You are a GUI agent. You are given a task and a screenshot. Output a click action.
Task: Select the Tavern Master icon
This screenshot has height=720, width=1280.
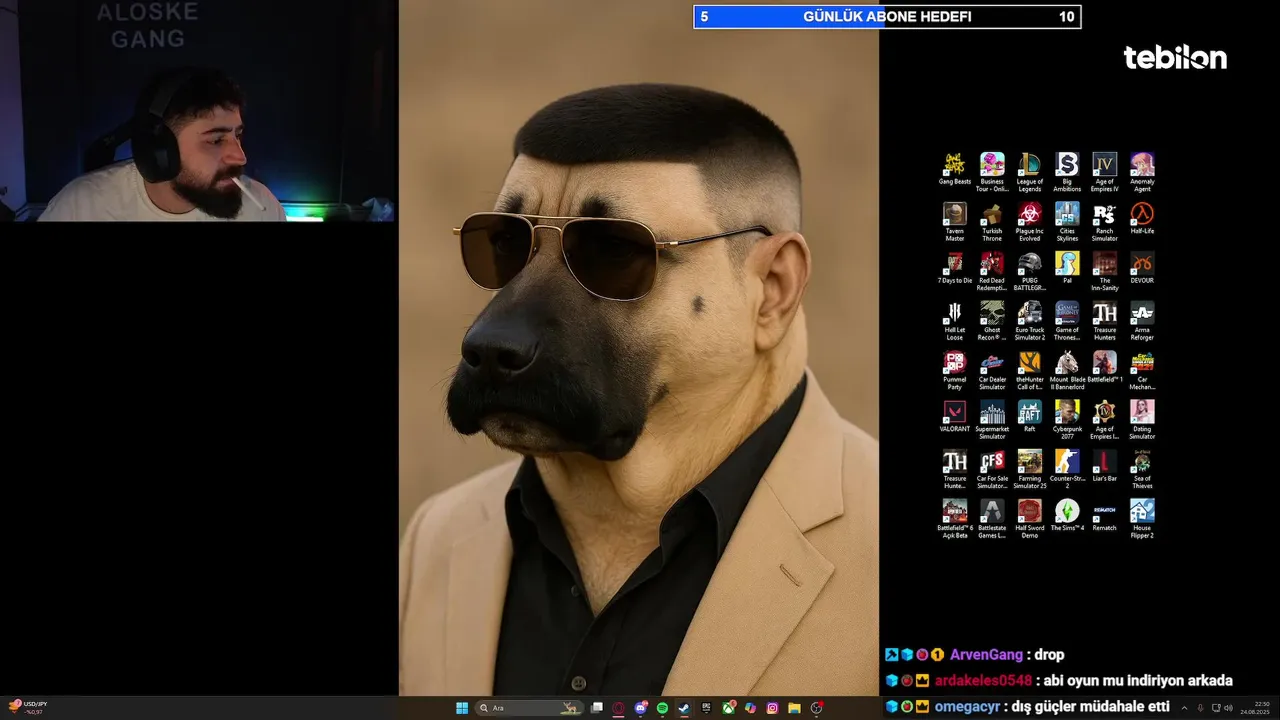pos(954,222)
